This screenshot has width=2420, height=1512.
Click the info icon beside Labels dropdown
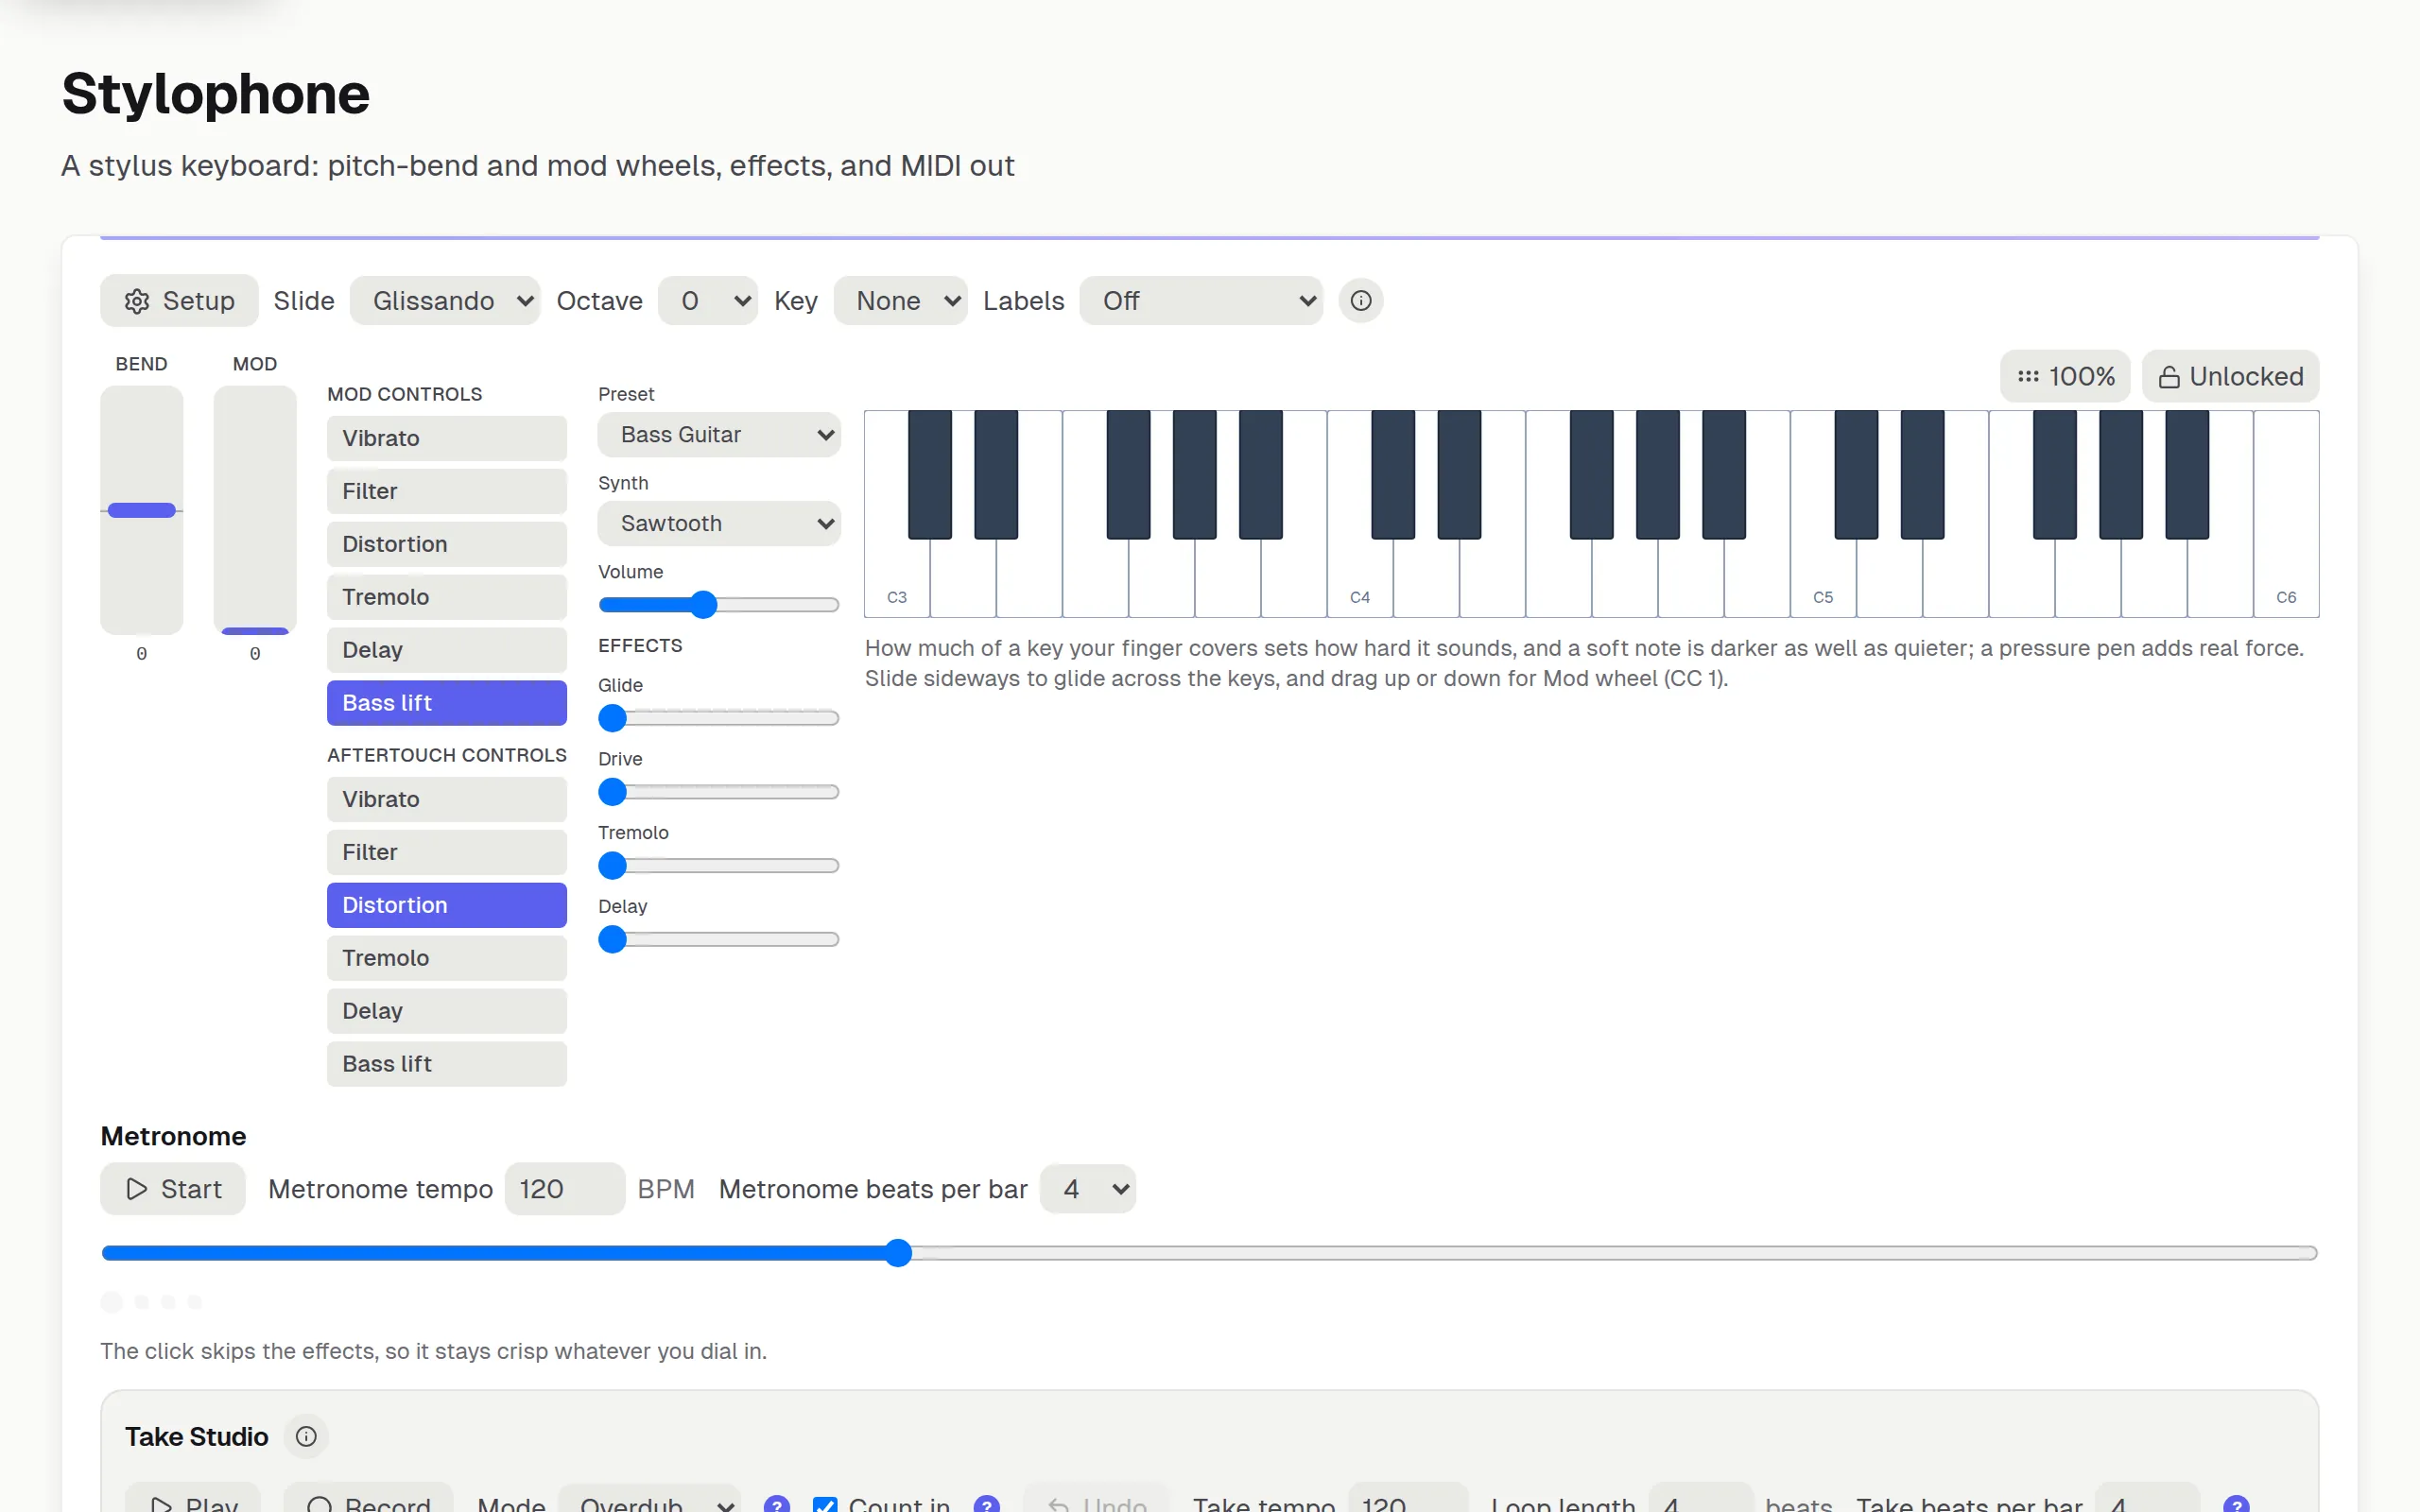click(1361, 301)
